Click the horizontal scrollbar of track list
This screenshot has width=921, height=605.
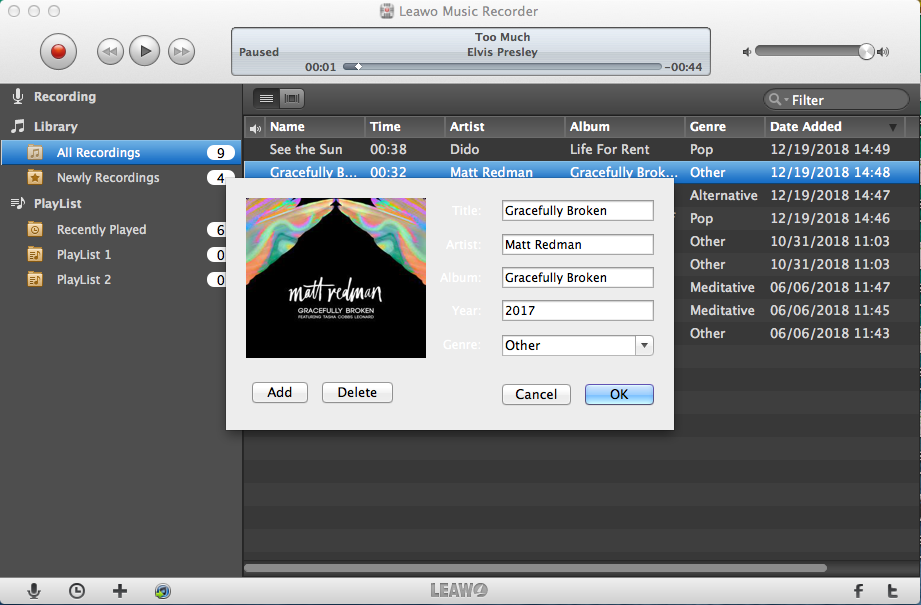[535, 568]
